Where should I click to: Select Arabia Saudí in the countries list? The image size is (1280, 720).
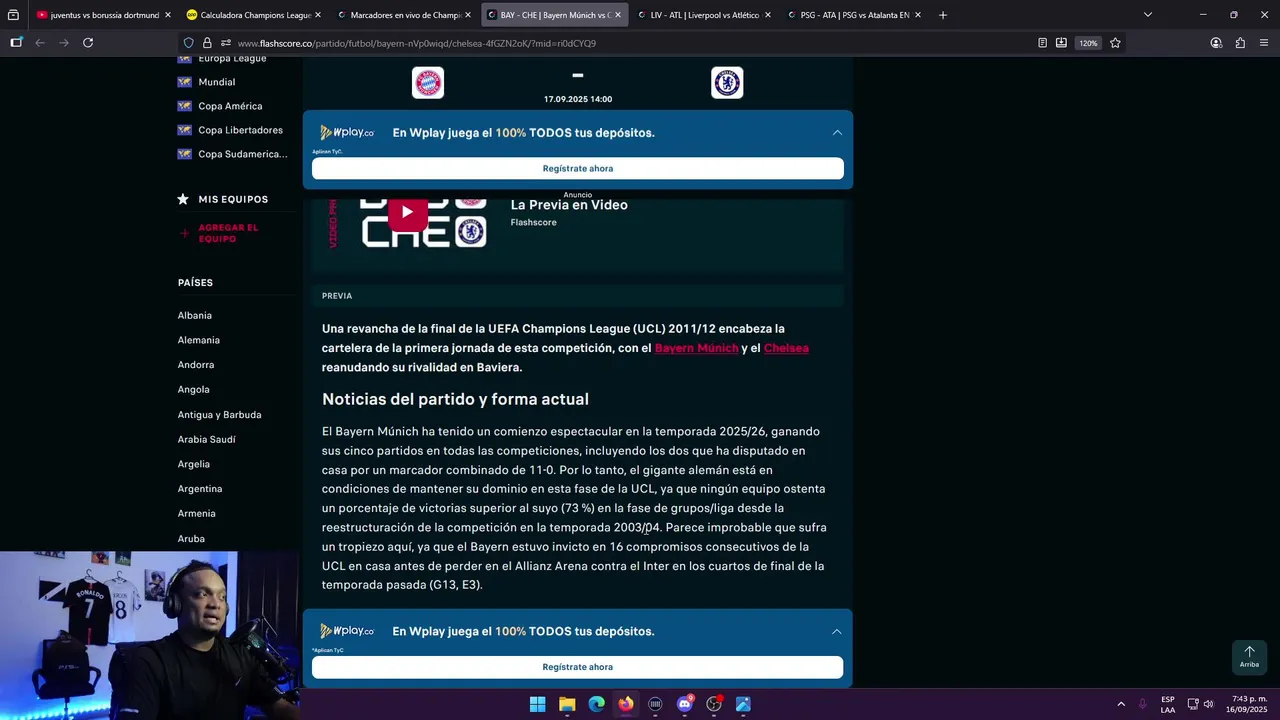pyautogui.click(x=207, y=440)
